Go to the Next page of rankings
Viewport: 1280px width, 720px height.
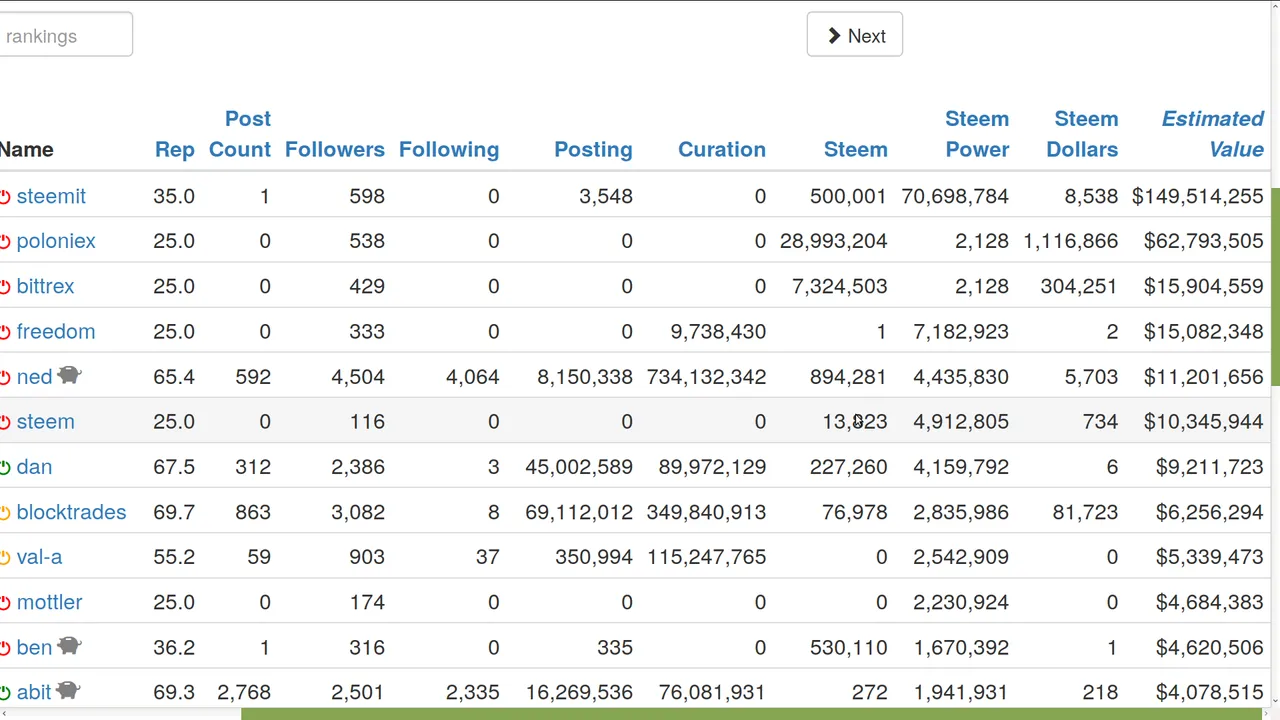click(x=855, y=35)
